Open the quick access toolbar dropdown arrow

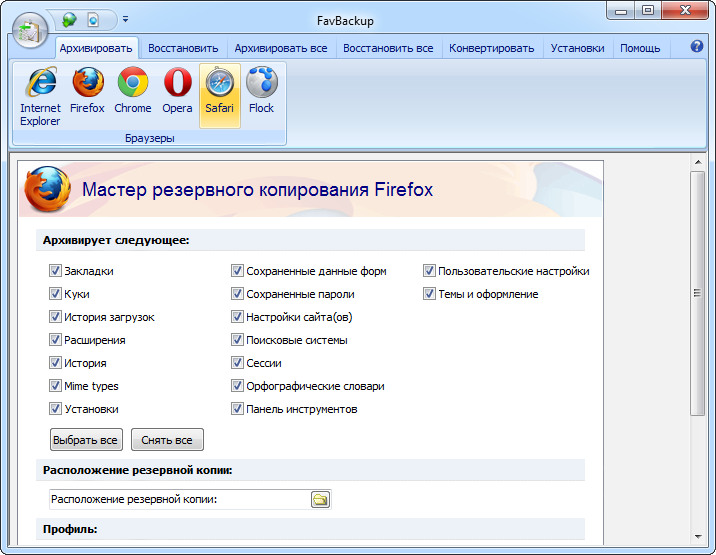[x=125, y=20]
